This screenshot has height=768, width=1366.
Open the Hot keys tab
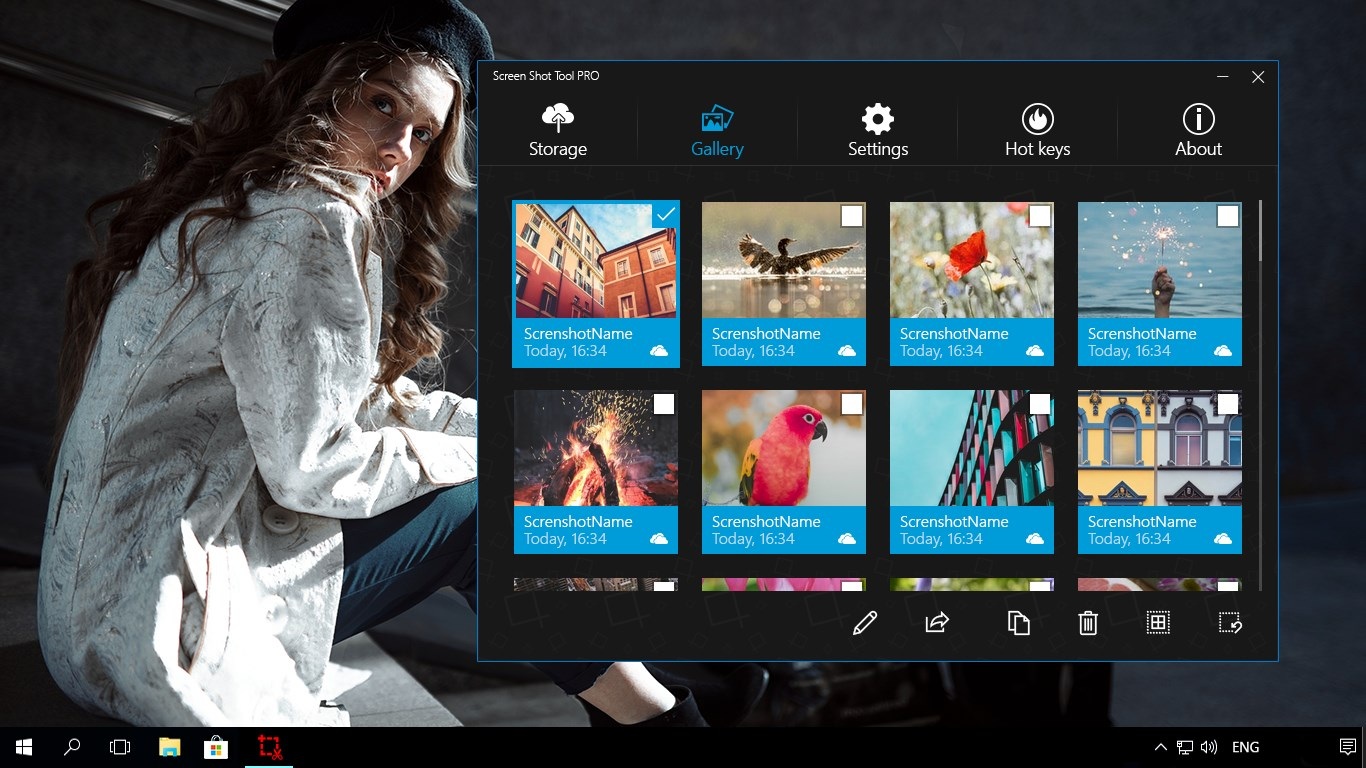pos(1037,131)
